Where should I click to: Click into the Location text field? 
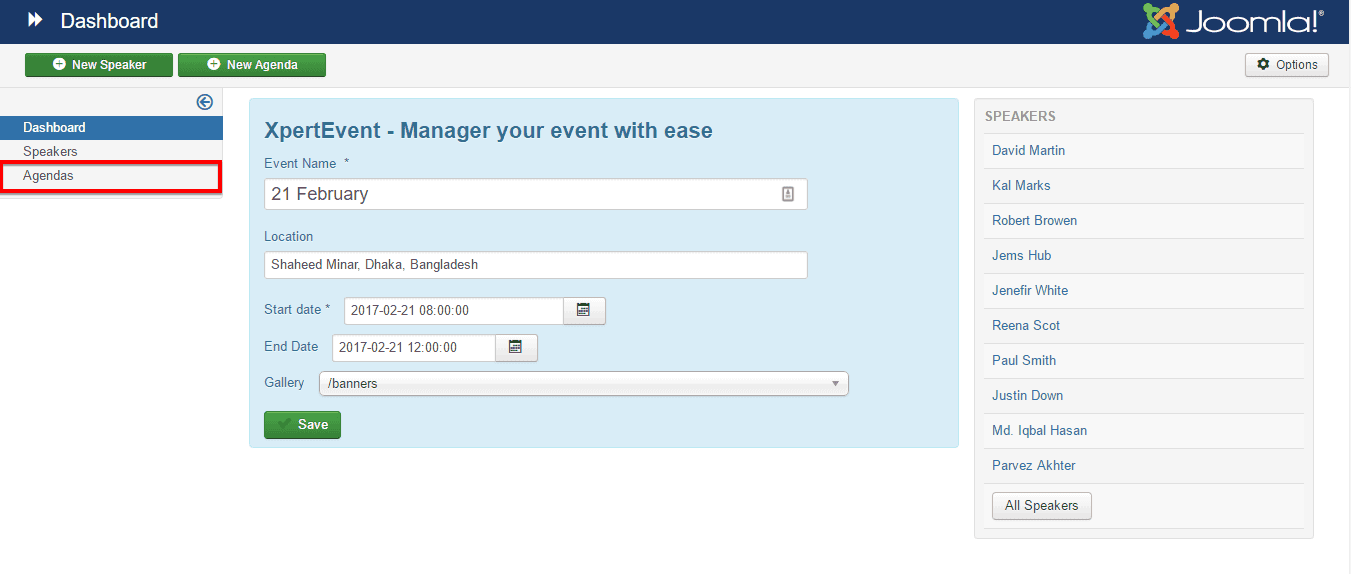pyautogui.click(x=535, y=265)
